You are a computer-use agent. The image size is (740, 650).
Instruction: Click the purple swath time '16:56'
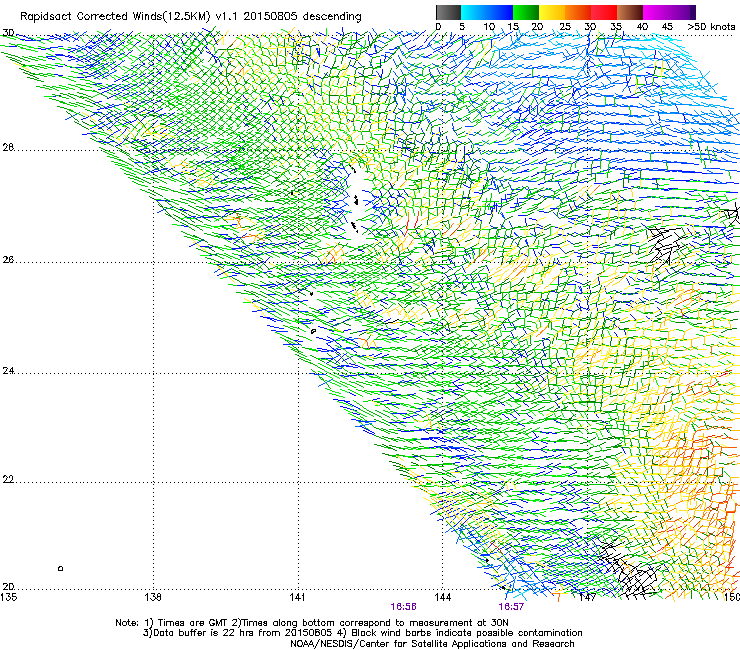[404, 607]
